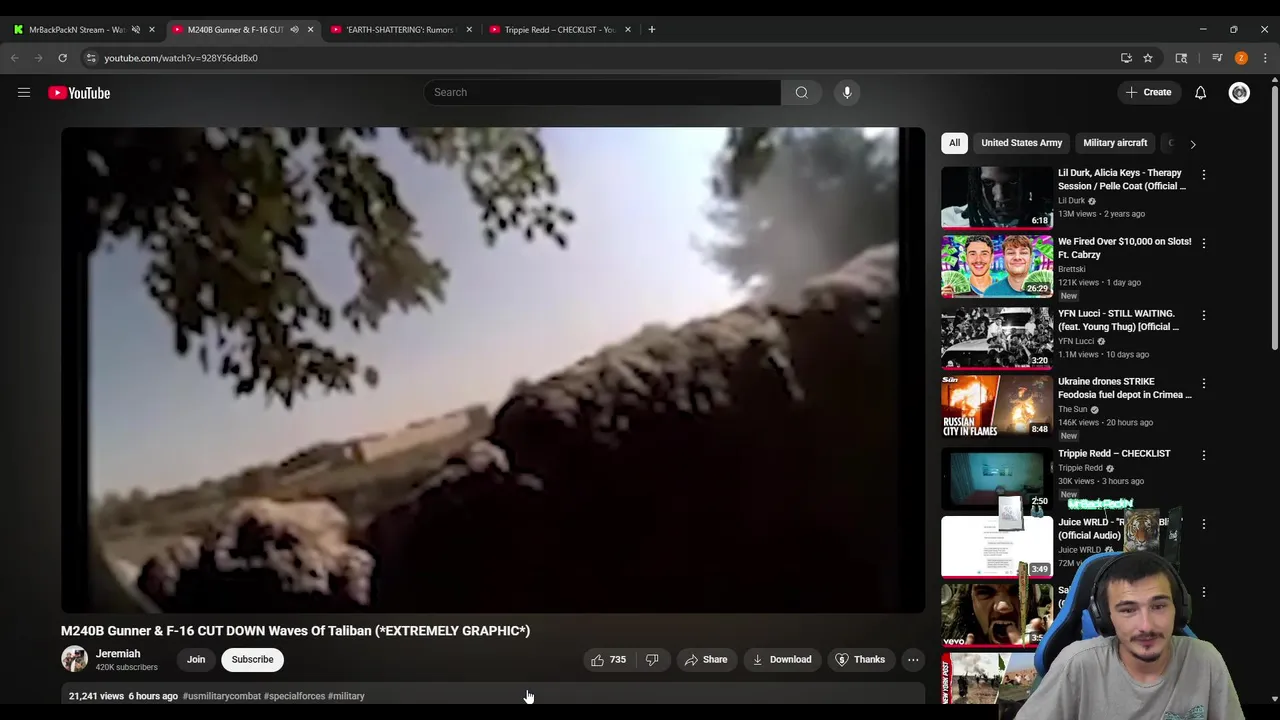Start voice search with the microphone
Screen dimensions: 1280x720
[x=847, y=93]
